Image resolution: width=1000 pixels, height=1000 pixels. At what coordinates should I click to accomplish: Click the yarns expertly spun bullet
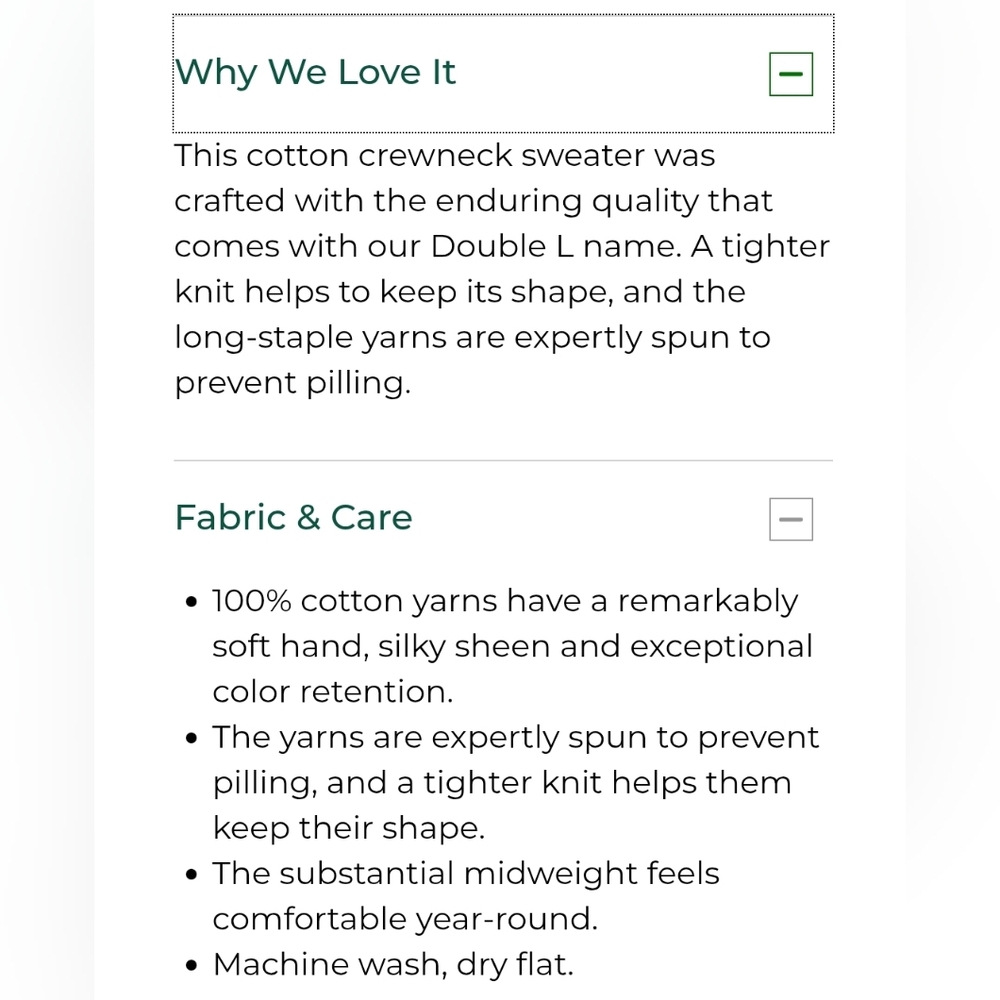[515, 783]
